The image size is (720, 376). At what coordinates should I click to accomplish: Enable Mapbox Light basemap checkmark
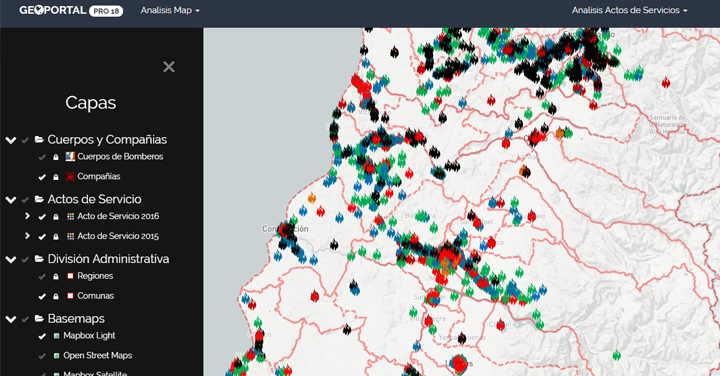coord(42,336)
